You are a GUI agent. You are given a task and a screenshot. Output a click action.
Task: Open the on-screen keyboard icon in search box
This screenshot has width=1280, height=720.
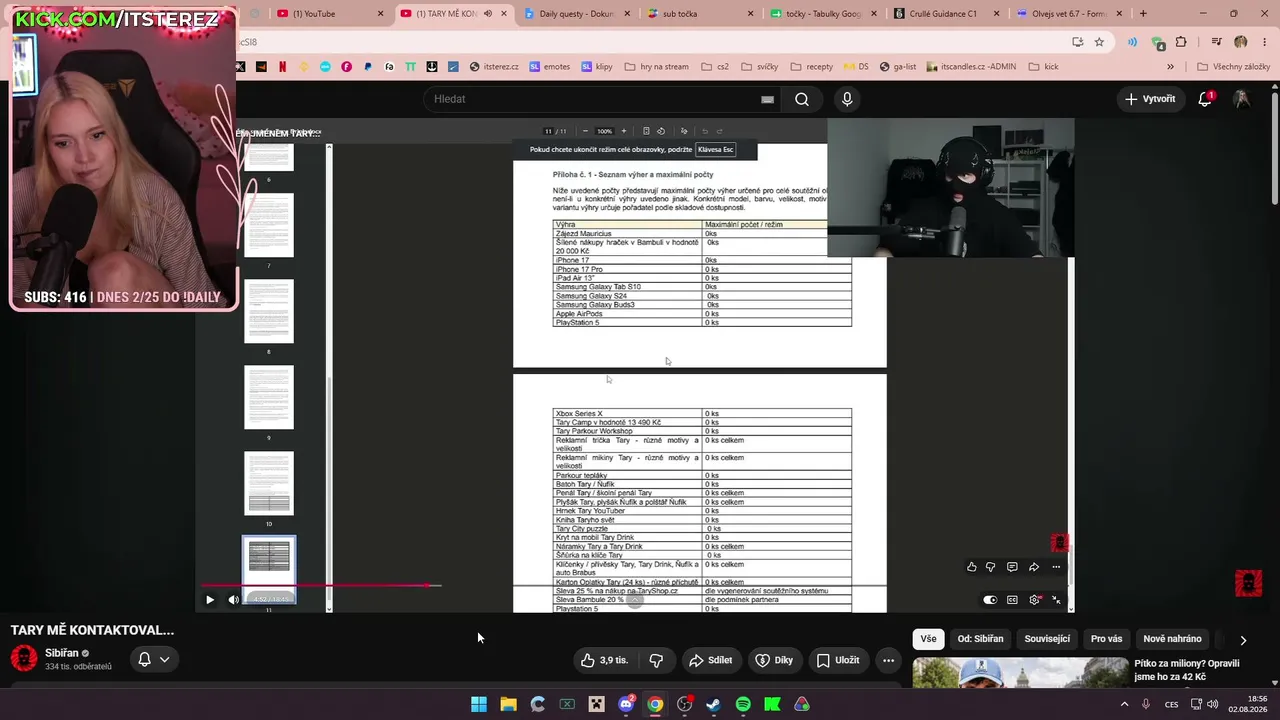click(767, 99)
